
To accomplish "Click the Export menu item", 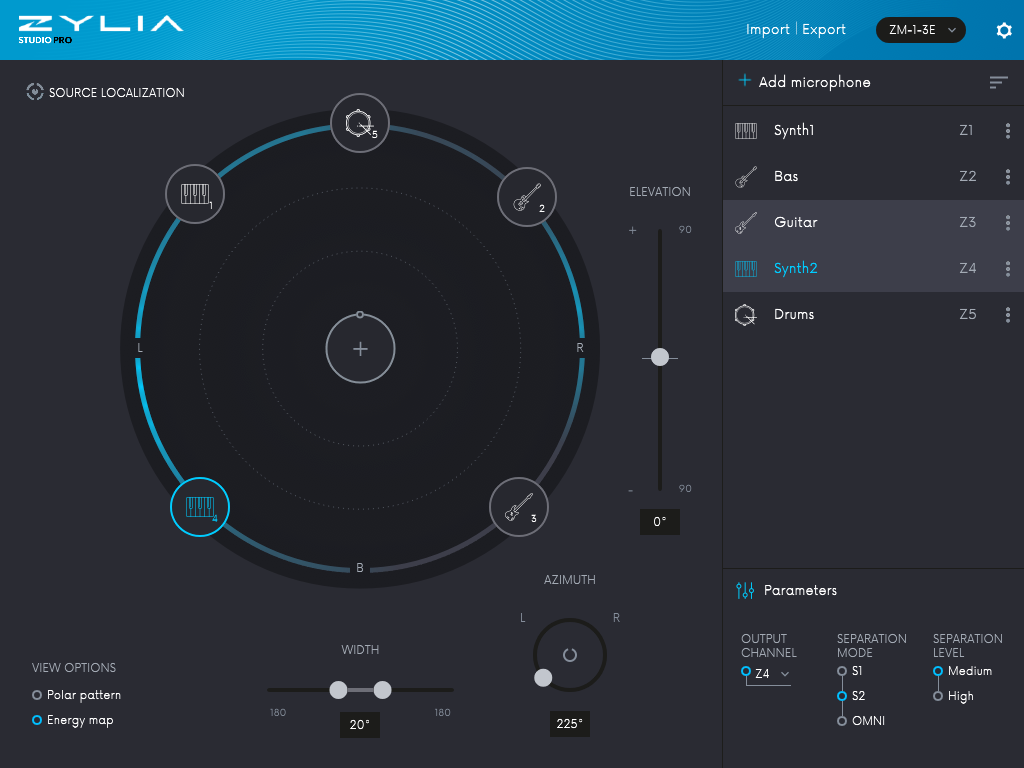I will click(823, 29).
